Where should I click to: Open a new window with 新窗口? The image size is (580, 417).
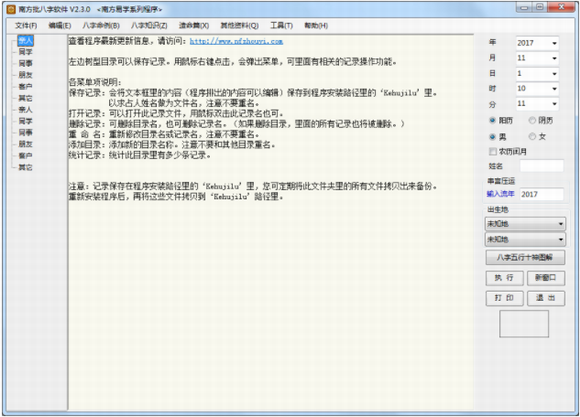point(546,278)
